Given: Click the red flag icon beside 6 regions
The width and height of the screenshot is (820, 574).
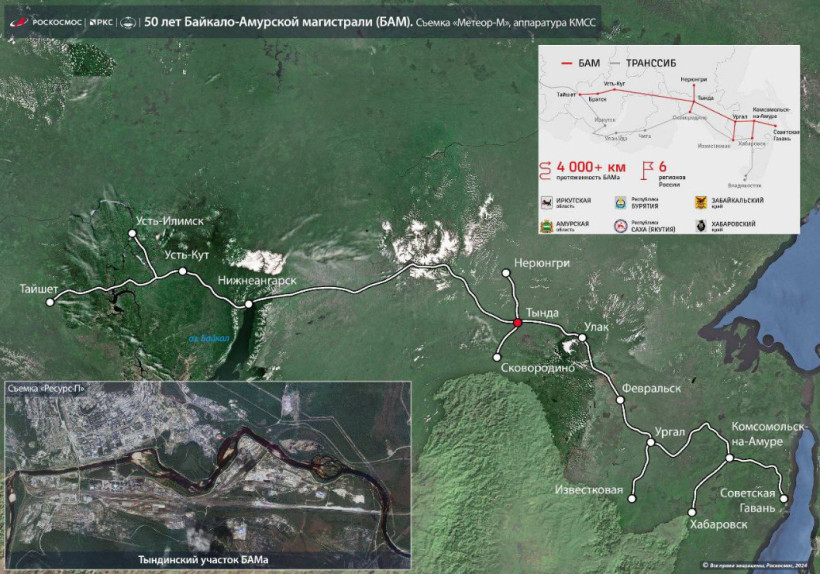Looking at the screenshot, I should pyautogui.click(x=647, y=166).
